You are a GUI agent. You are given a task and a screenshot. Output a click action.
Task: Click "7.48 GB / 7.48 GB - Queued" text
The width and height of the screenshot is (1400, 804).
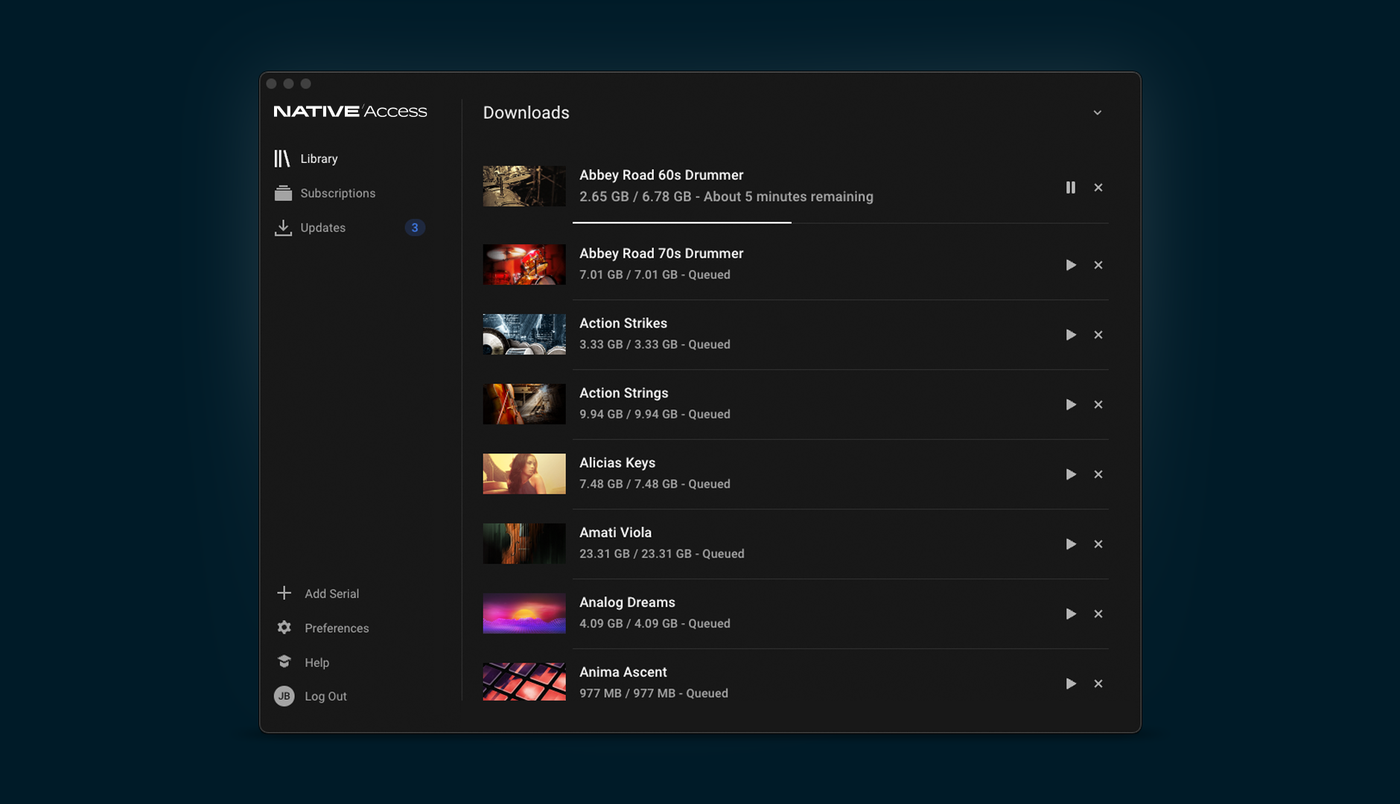pos(655,484)
